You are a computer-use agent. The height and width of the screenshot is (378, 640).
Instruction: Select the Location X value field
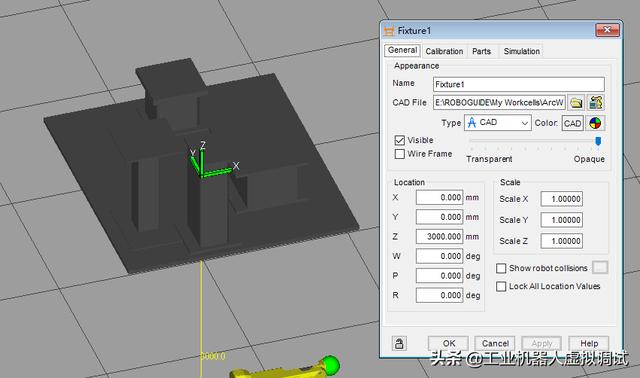click(x=439, y=198)
